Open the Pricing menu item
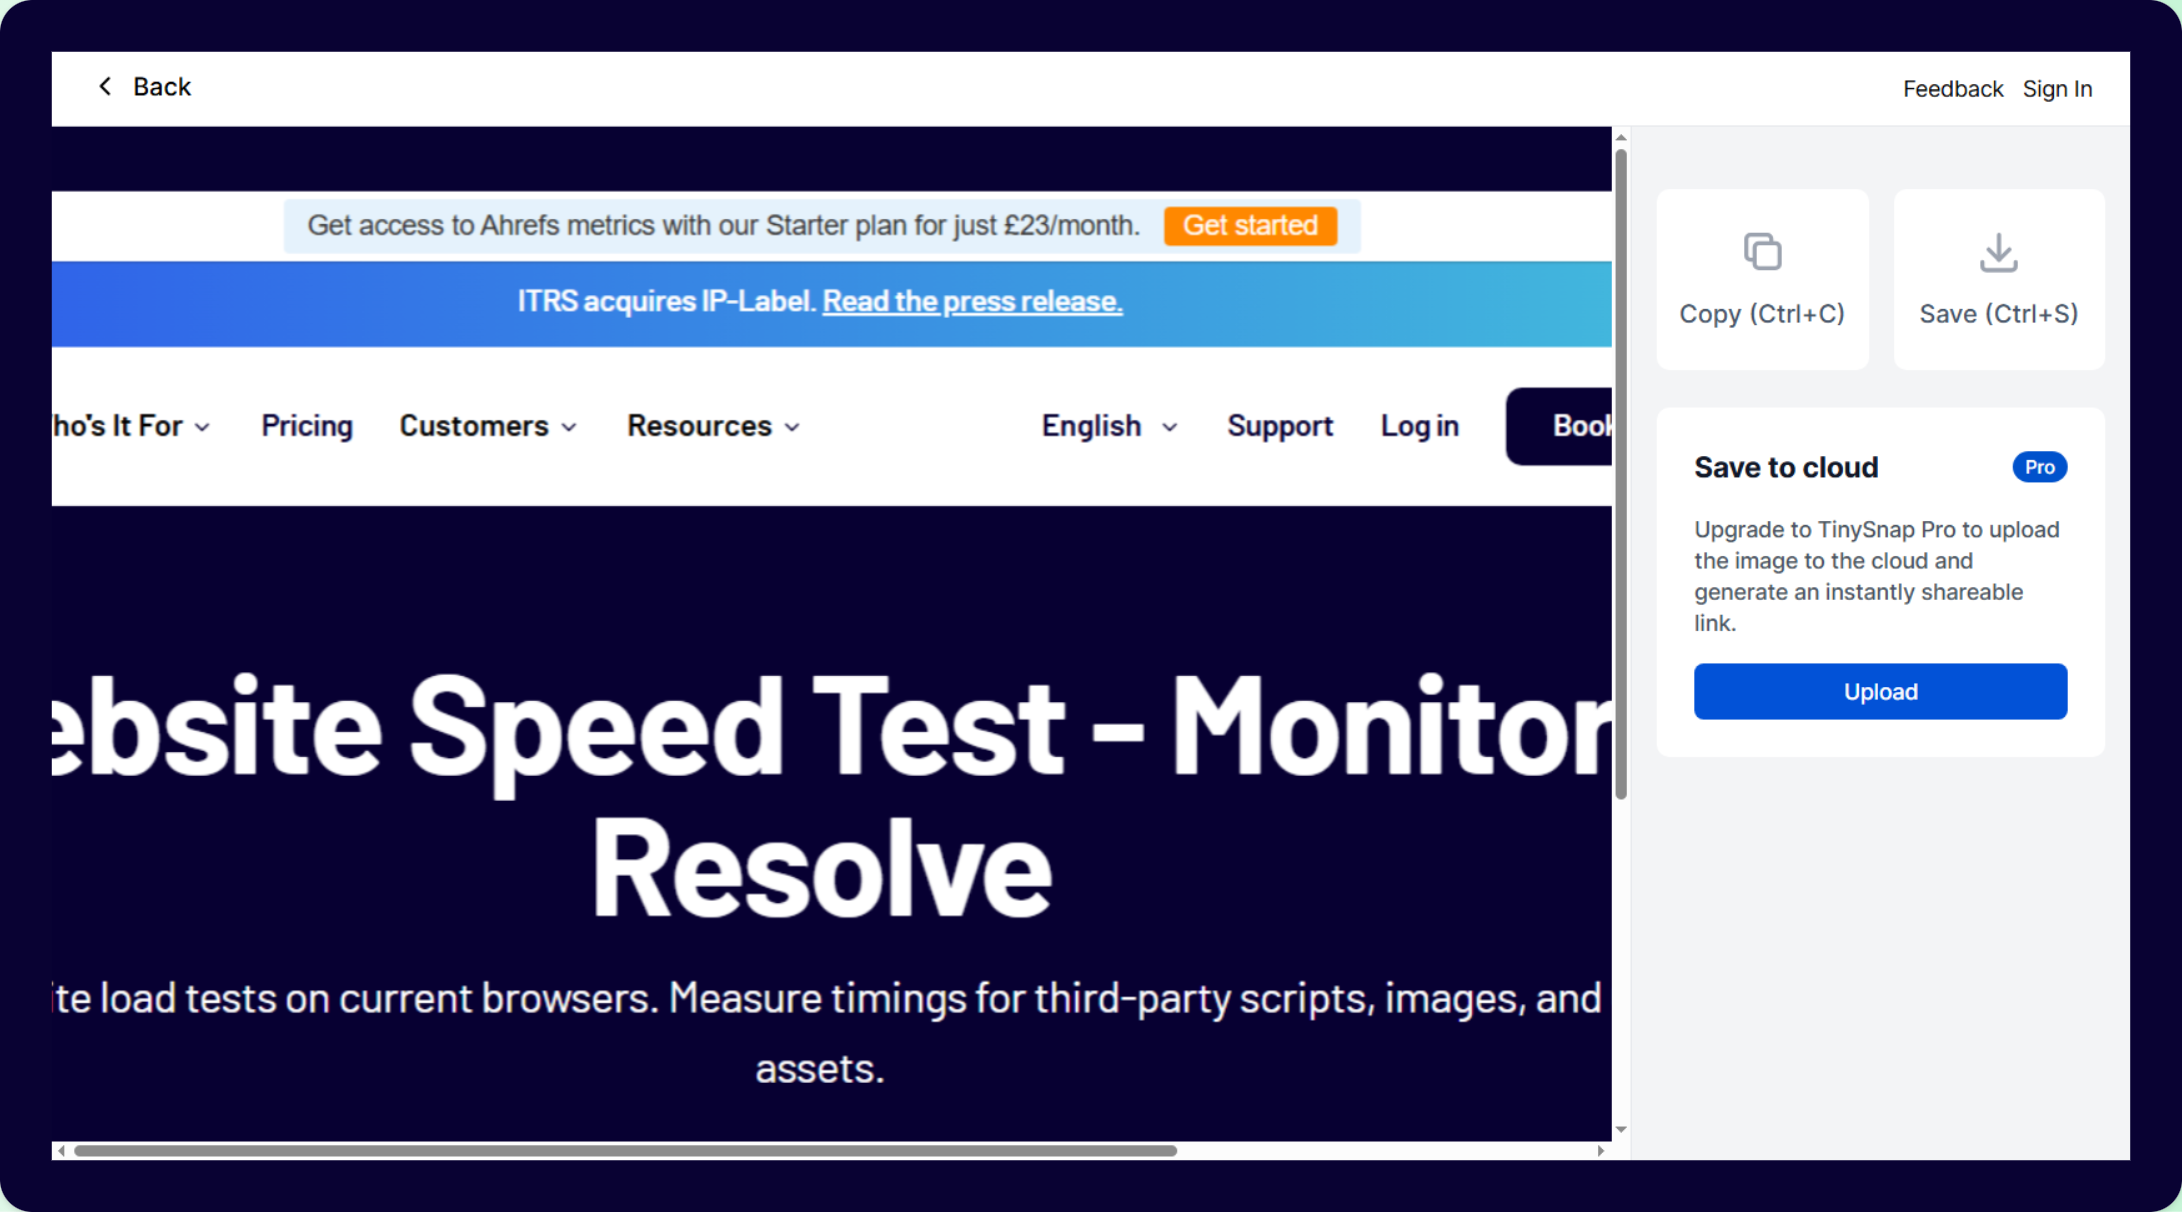The height and width of the screenshot is (1212, 2182). pyautogui.click(x=307, y=426)
